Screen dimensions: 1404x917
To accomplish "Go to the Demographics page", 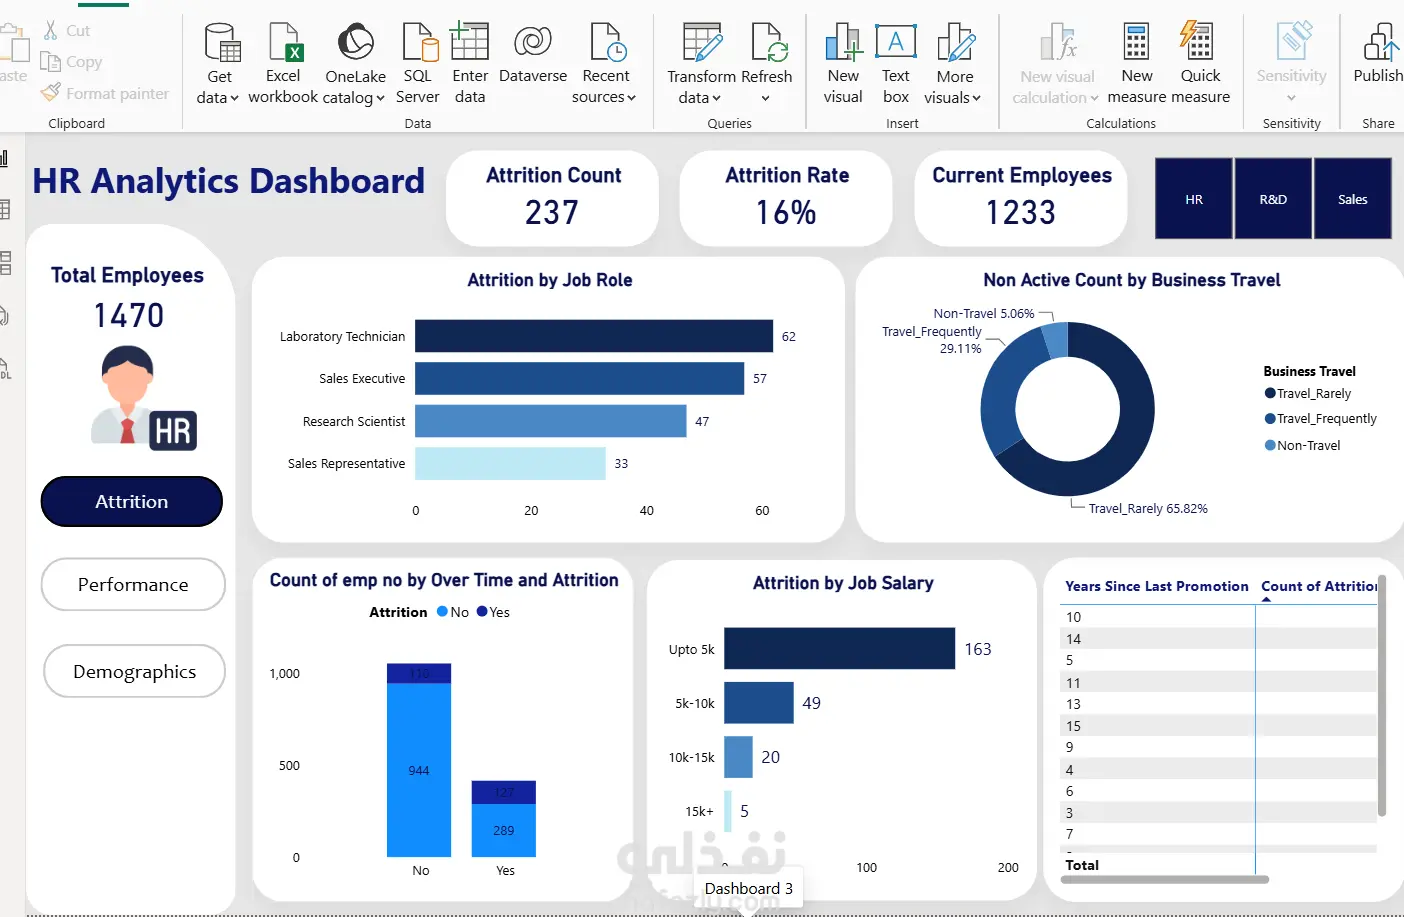I will click(x=134, y=672).
